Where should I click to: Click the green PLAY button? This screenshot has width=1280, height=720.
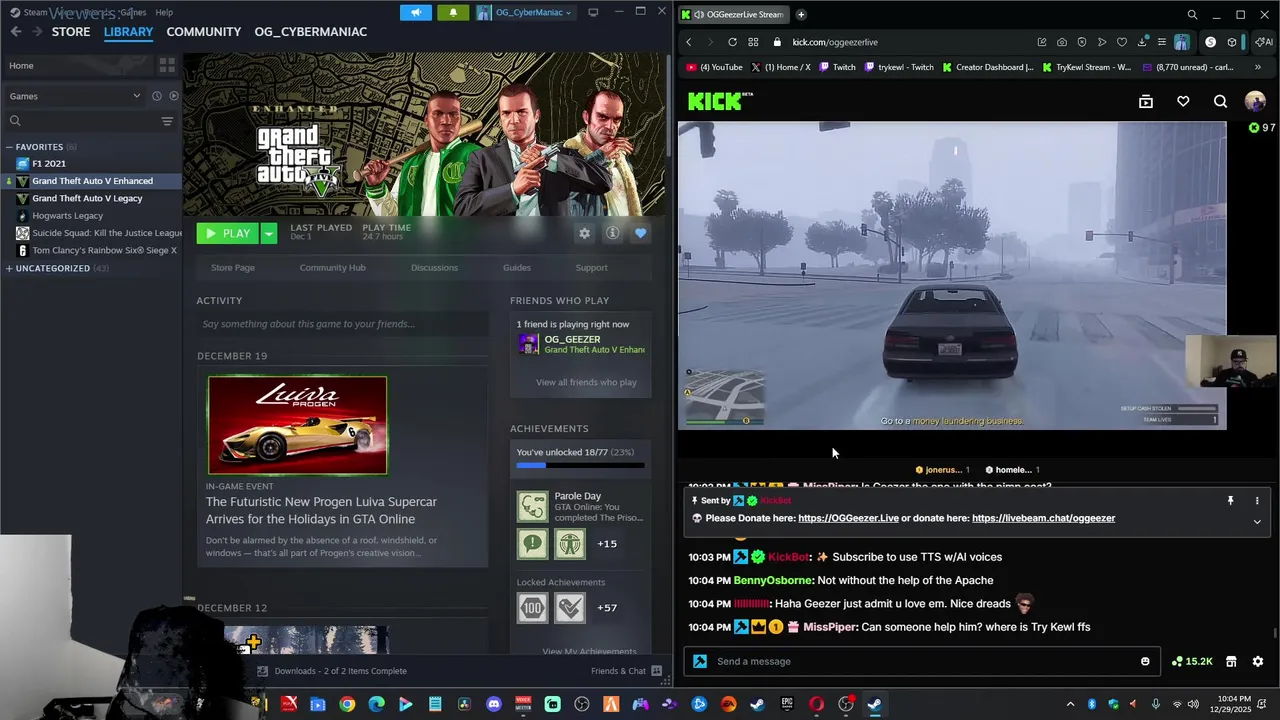227,233
